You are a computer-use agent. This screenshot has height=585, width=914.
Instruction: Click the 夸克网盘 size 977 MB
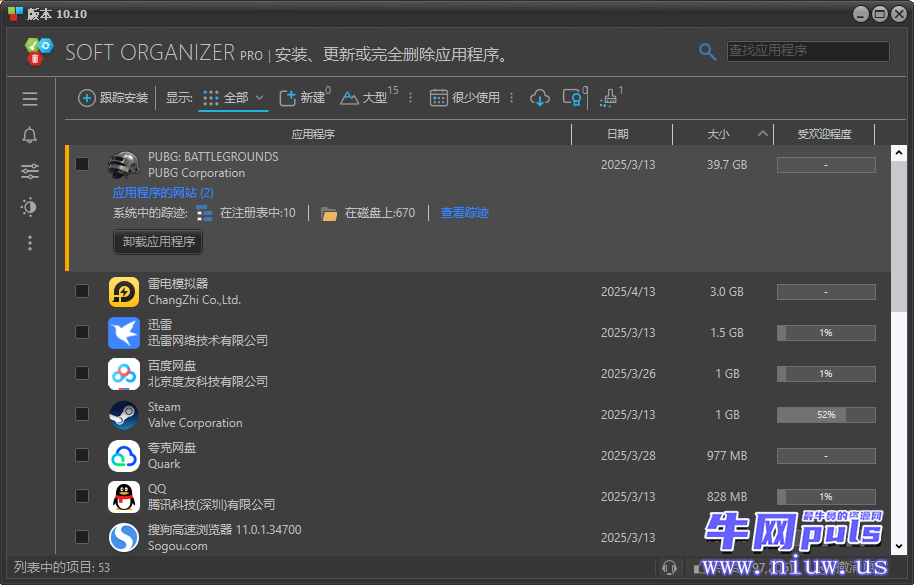pyautogui.click(x=727, y=456)
